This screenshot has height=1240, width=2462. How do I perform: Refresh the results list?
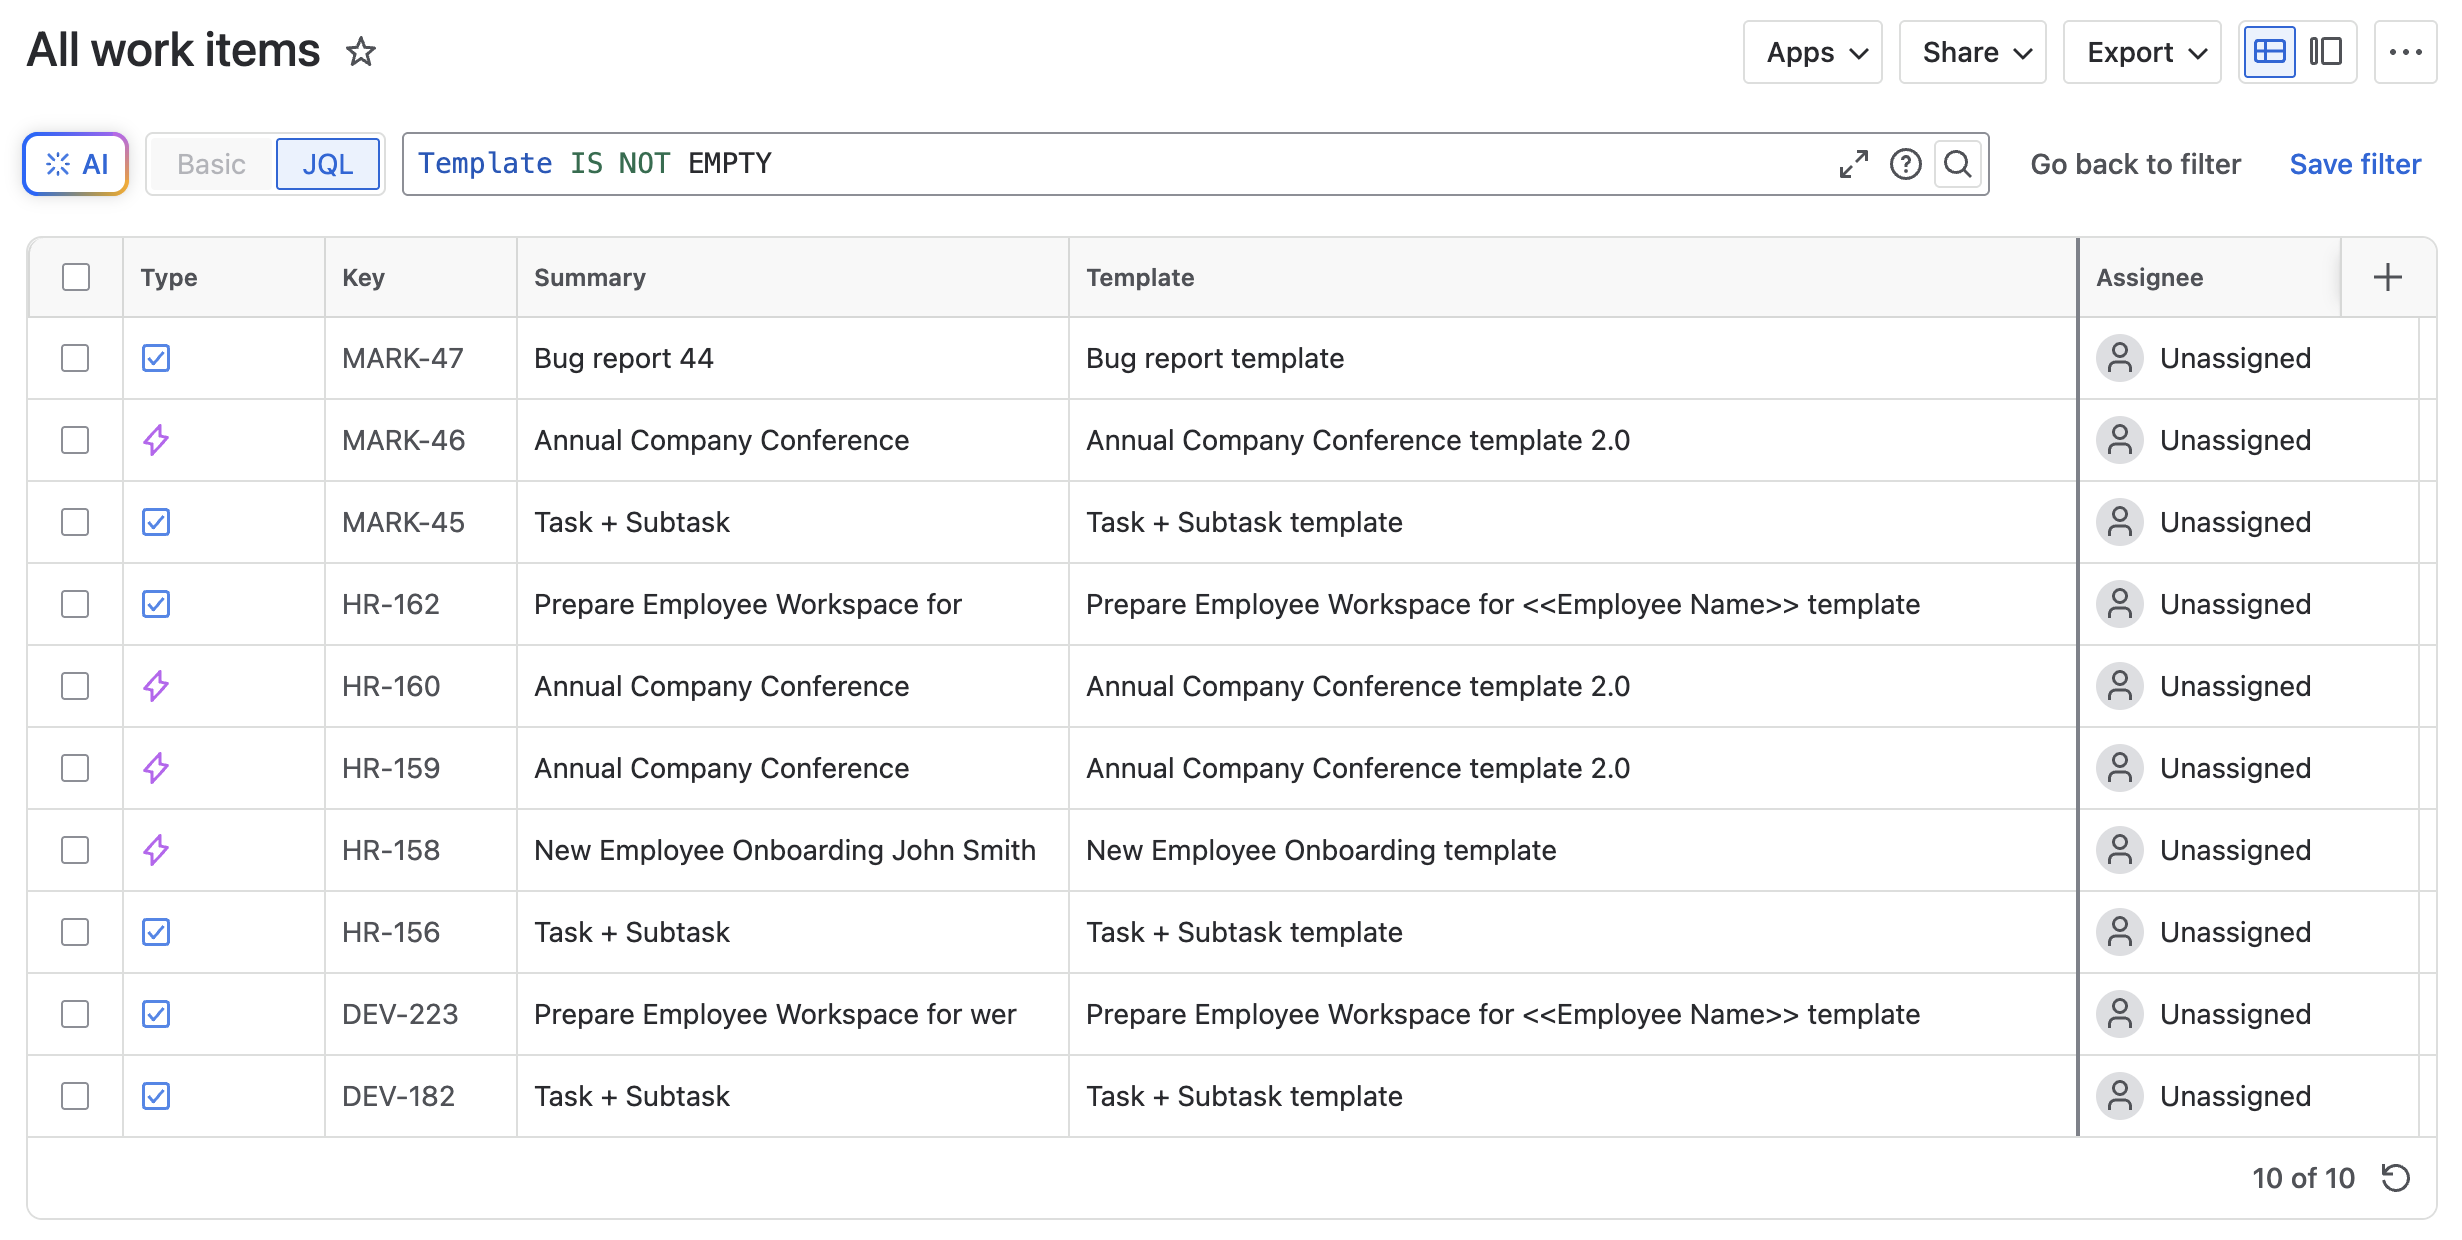pyautogui.click(x=2396, y=1178)
